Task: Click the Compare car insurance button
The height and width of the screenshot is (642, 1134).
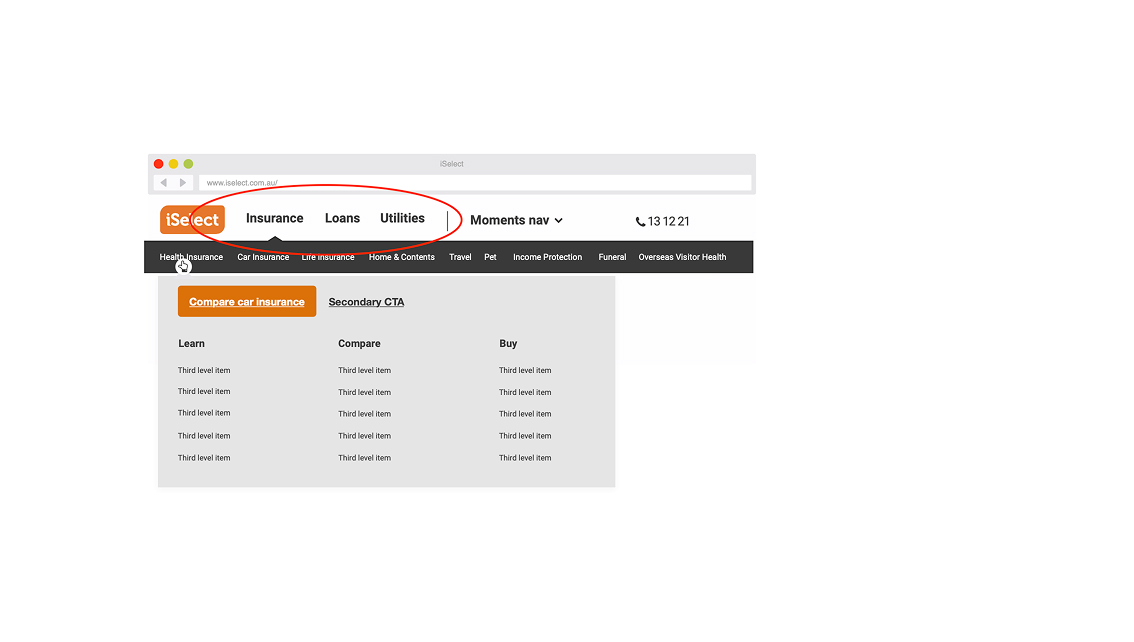Action: [247, 301]
